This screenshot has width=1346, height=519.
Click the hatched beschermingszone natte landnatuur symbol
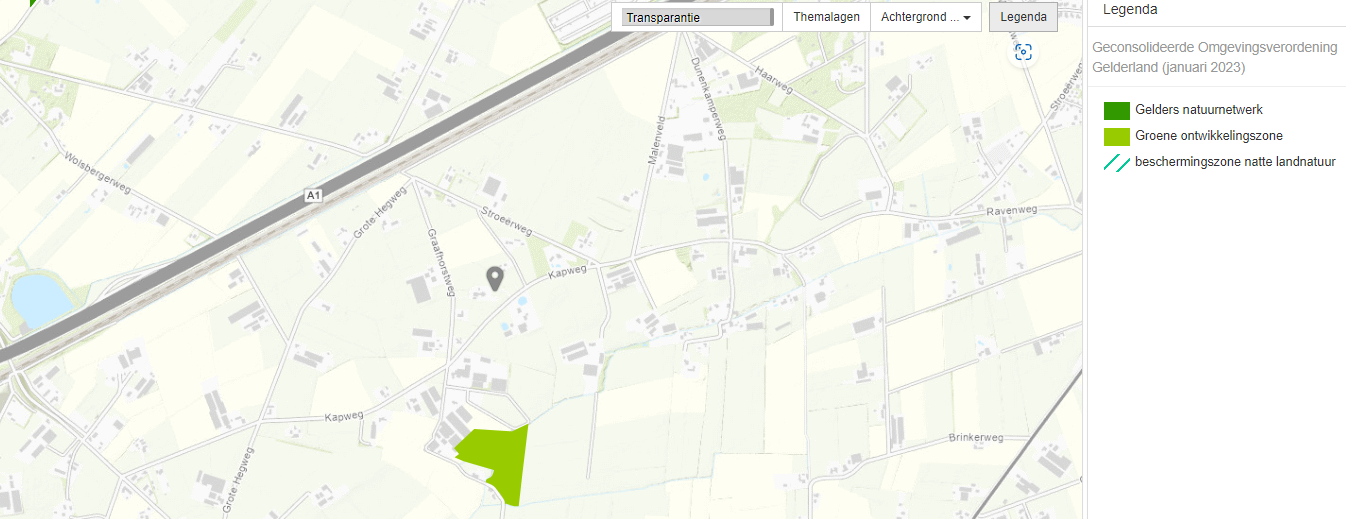pyautogui.click(x=1117, y=163)
